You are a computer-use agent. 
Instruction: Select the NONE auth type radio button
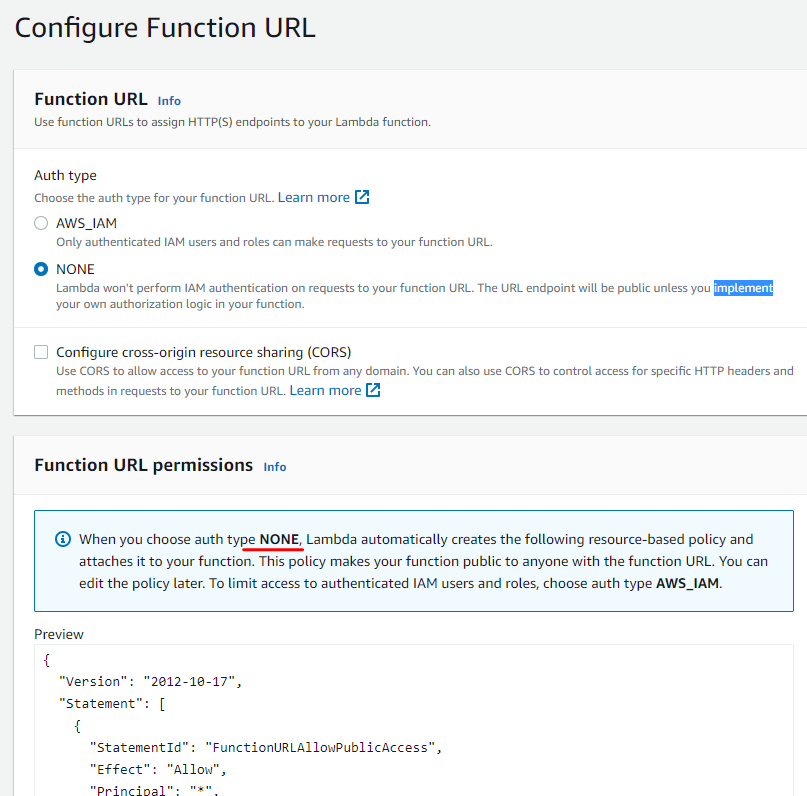41,269
